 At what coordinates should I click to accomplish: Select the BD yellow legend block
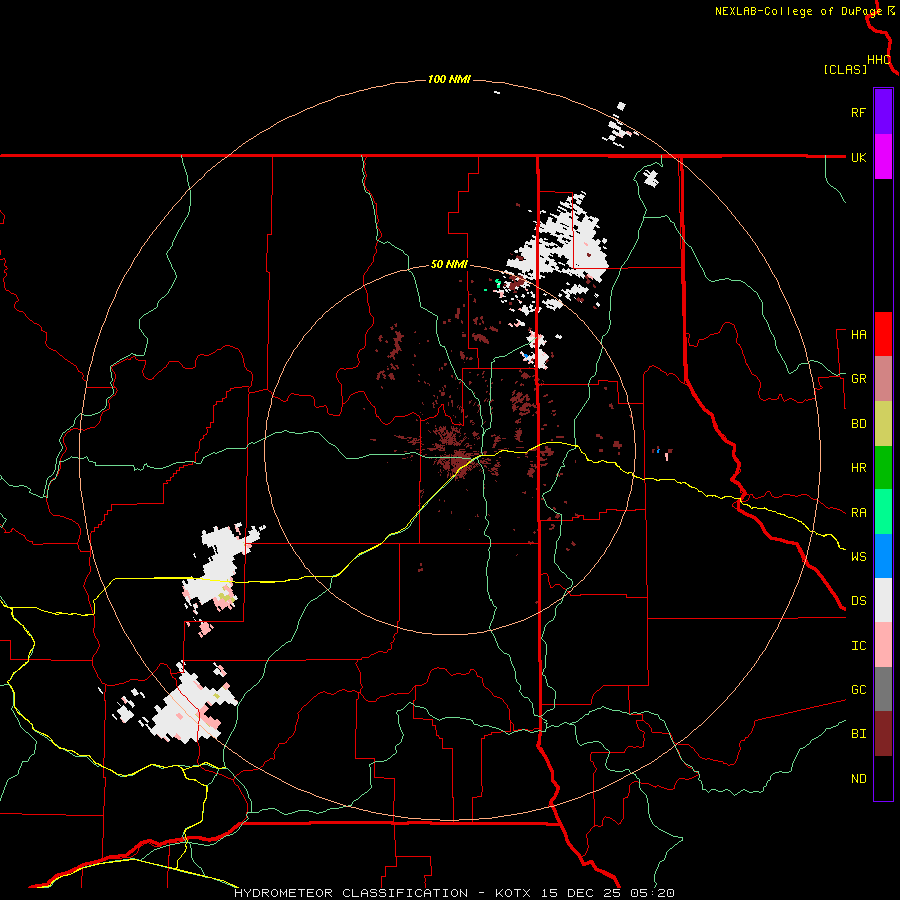pyautogui.click(x=883, y=423)
